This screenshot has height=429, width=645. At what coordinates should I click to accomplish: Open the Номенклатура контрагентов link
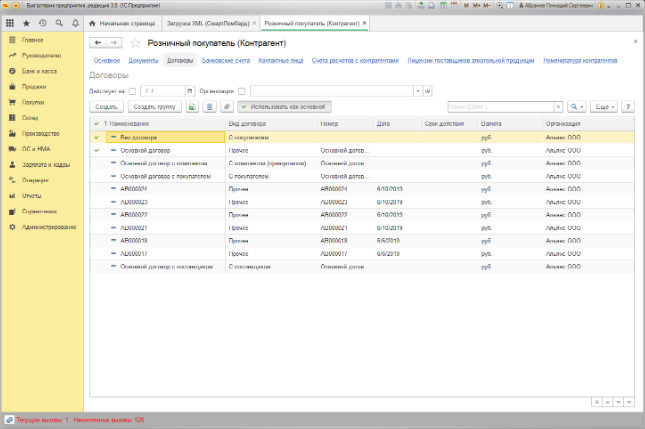[x=580, y=60]
